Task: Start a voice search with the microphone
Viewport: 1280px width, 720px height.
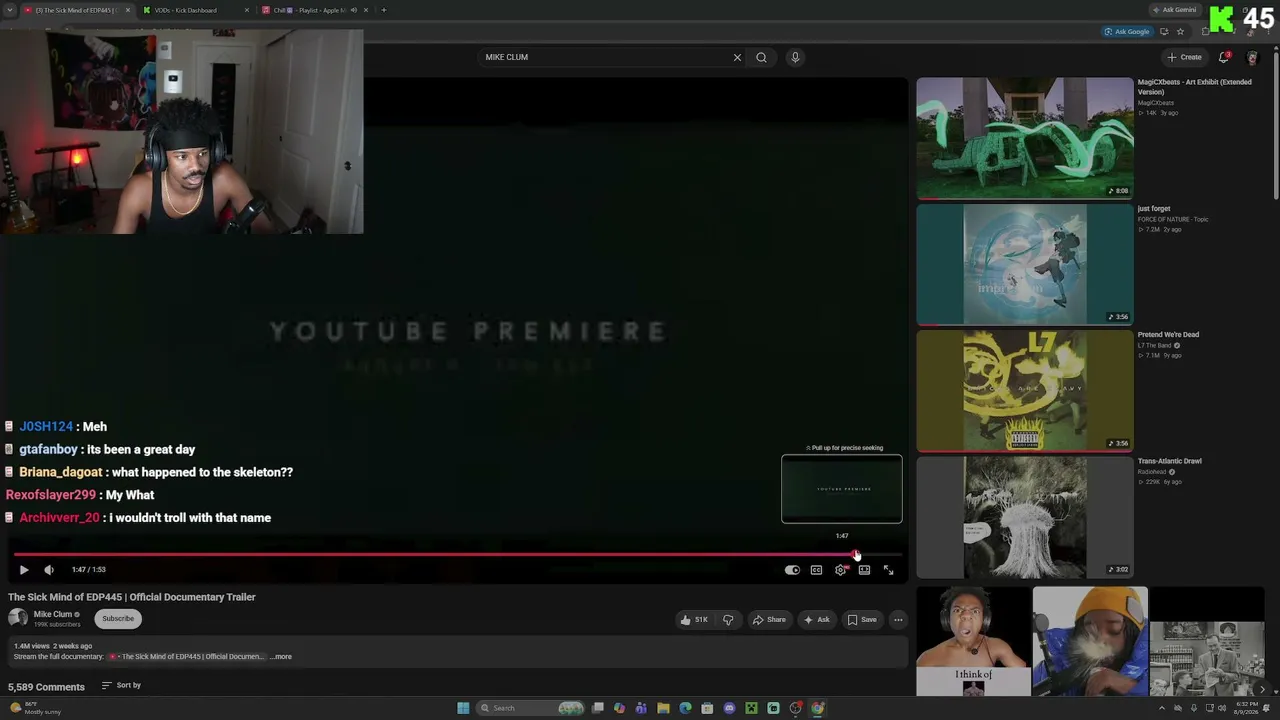Action: [x=795, y=57]
